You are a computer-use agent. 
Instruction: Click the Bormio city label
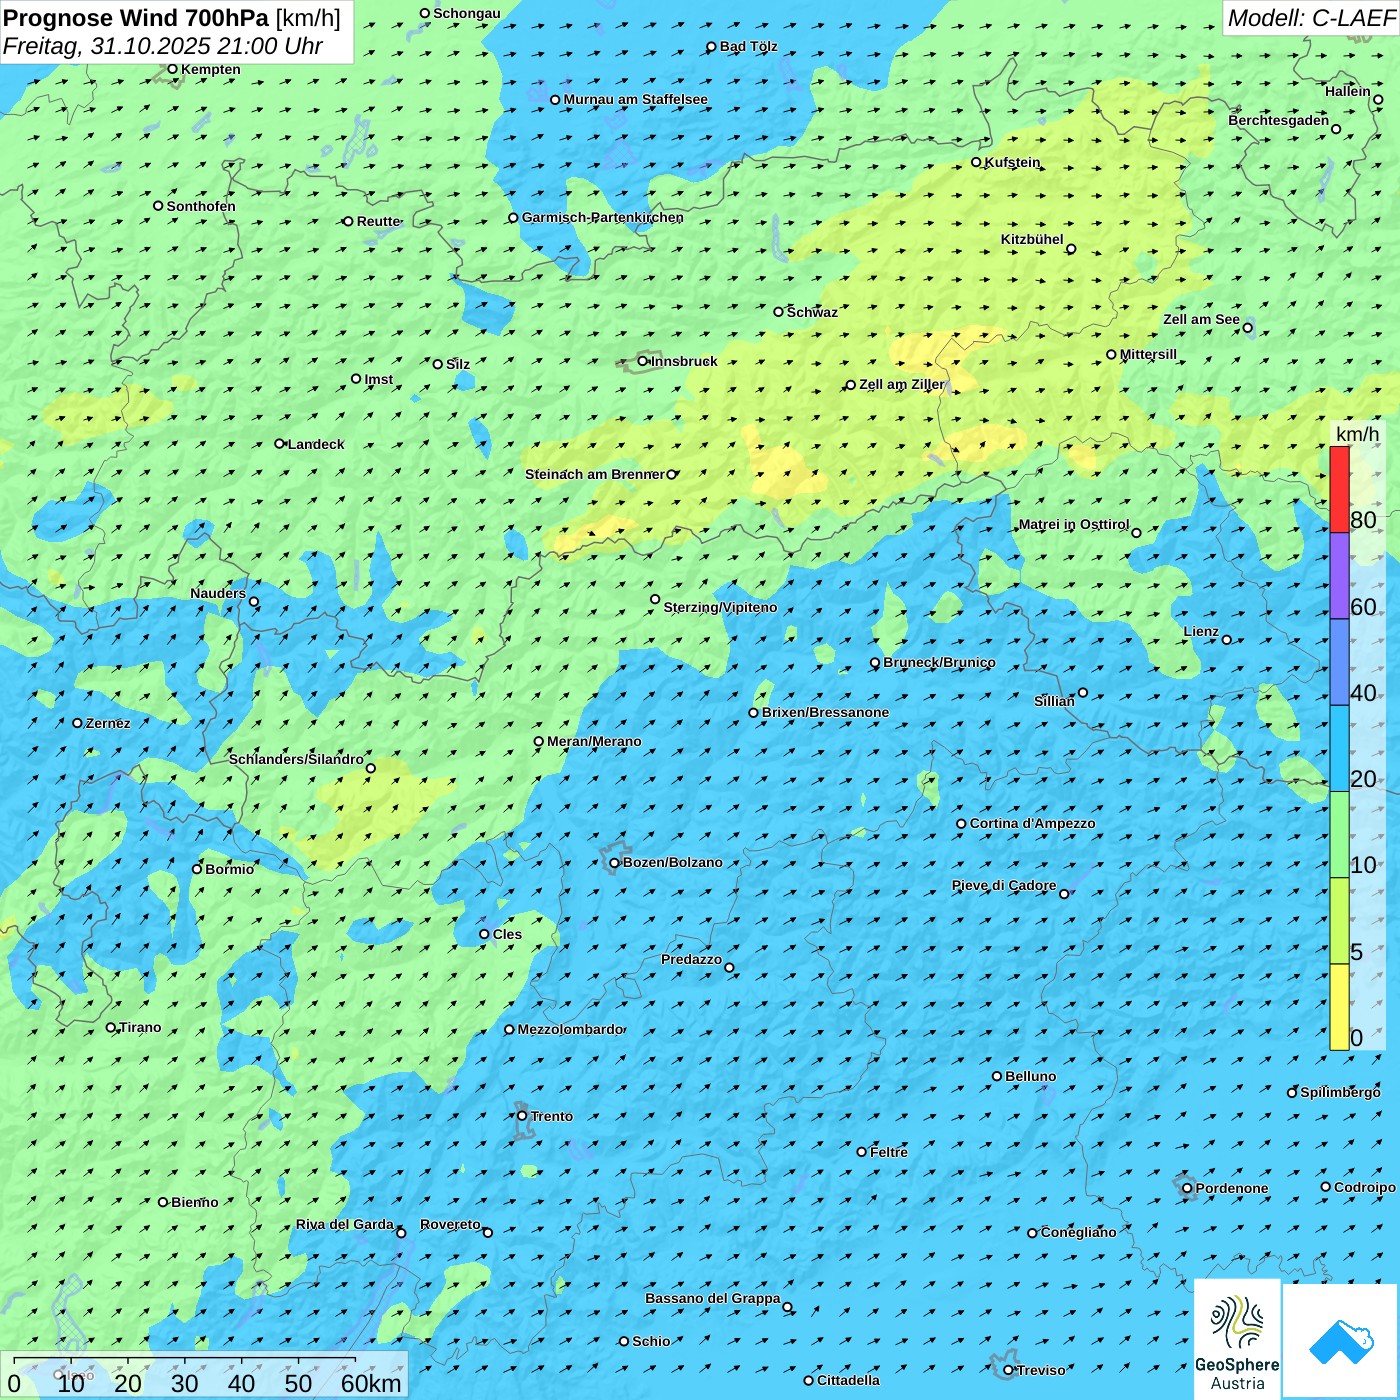[229, 869]
